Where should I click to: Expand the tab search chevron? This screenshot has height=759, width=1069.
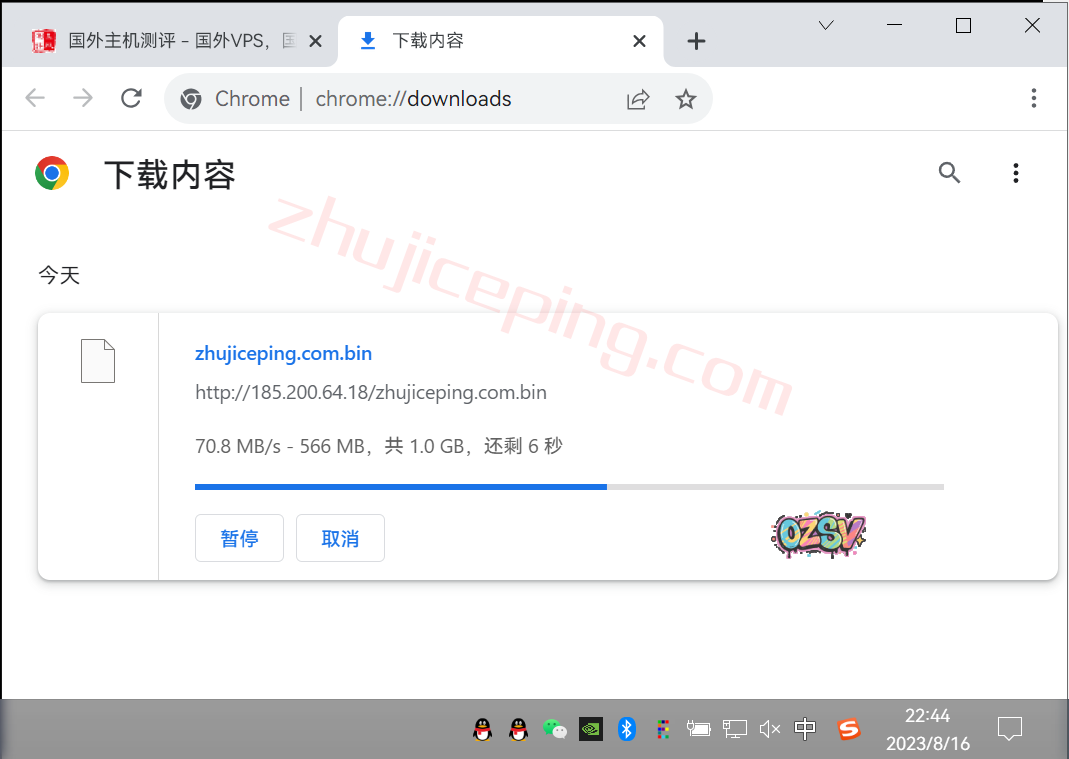point(826,26)
